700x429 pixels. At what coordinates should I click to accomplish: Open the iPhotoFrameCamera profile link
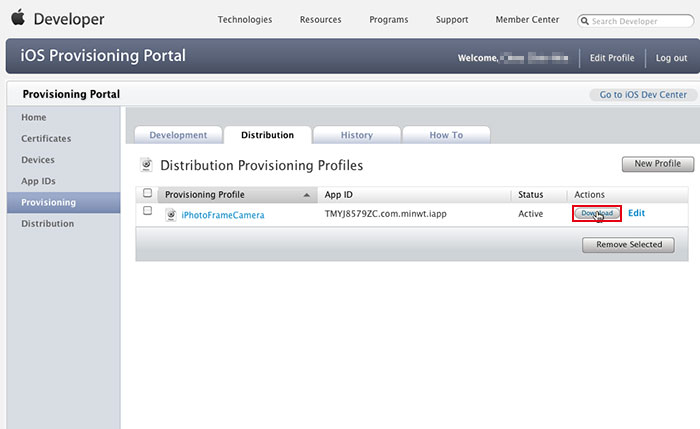(x=223, y=215)
